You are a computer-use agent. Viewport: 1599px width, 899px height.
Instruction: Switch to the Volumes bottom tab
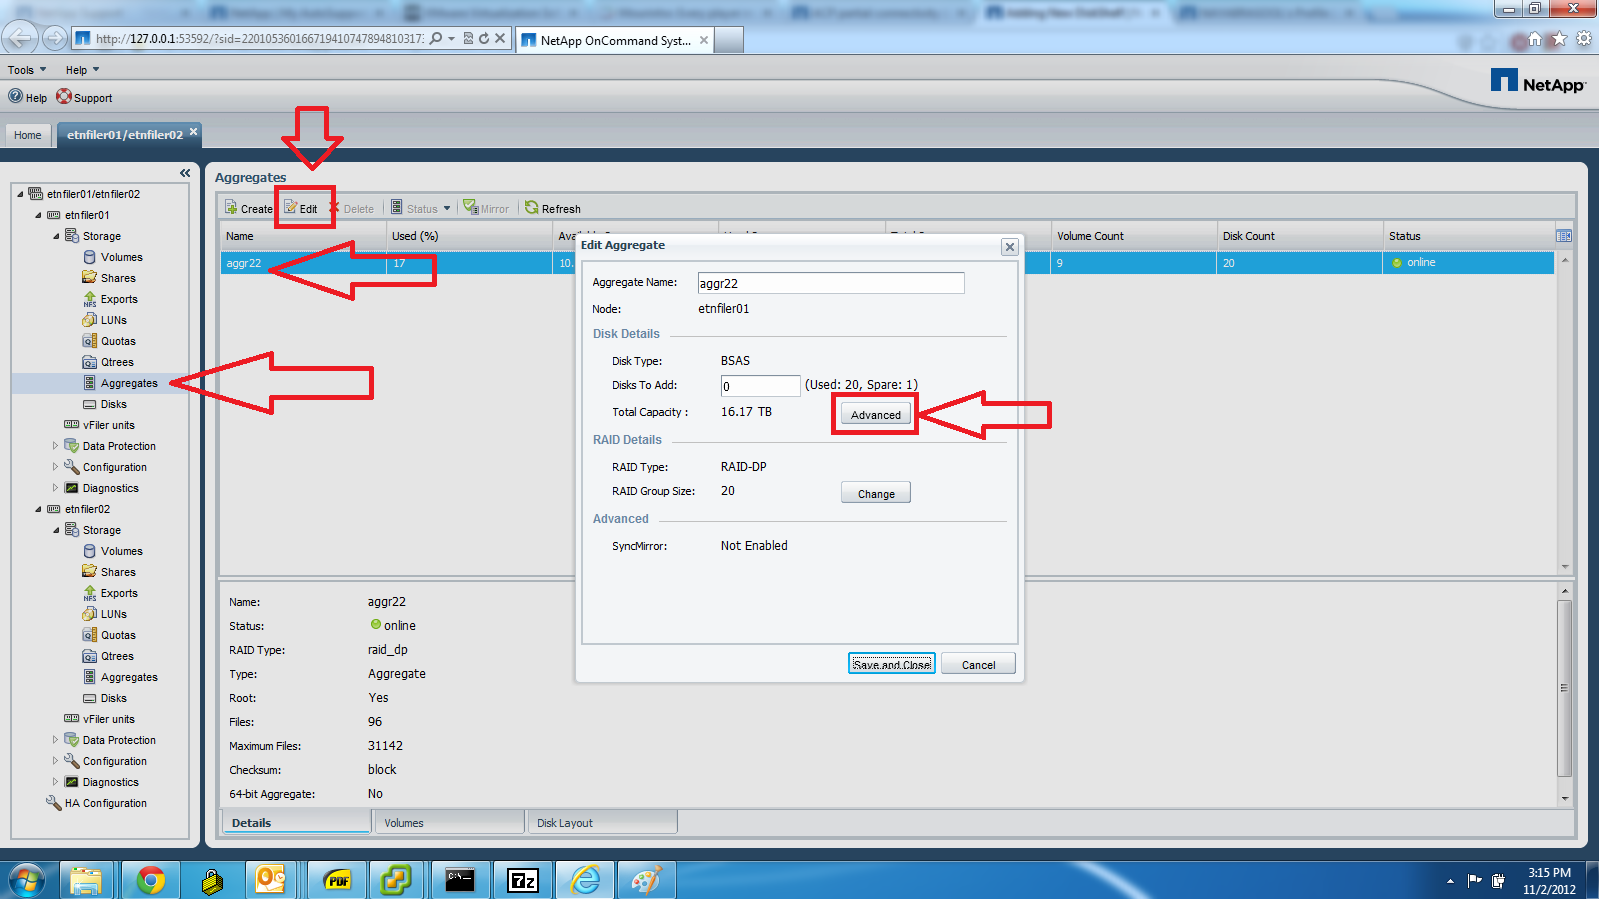point(449,822)
